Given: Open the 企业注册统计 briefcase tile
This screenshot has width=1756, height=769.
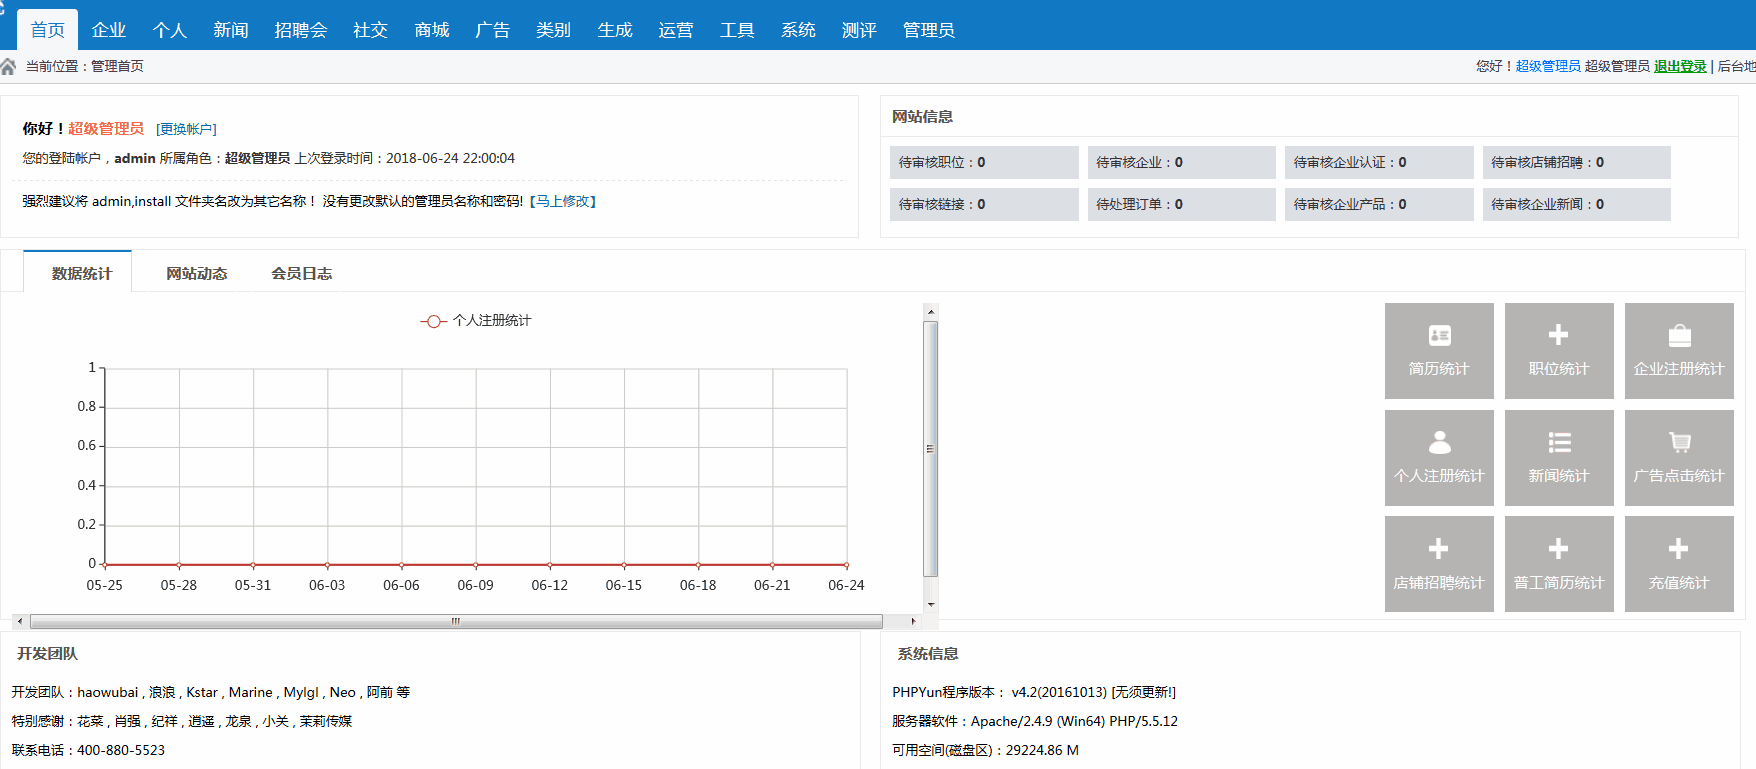Looking at the screenshot, I should (1678, 350).
